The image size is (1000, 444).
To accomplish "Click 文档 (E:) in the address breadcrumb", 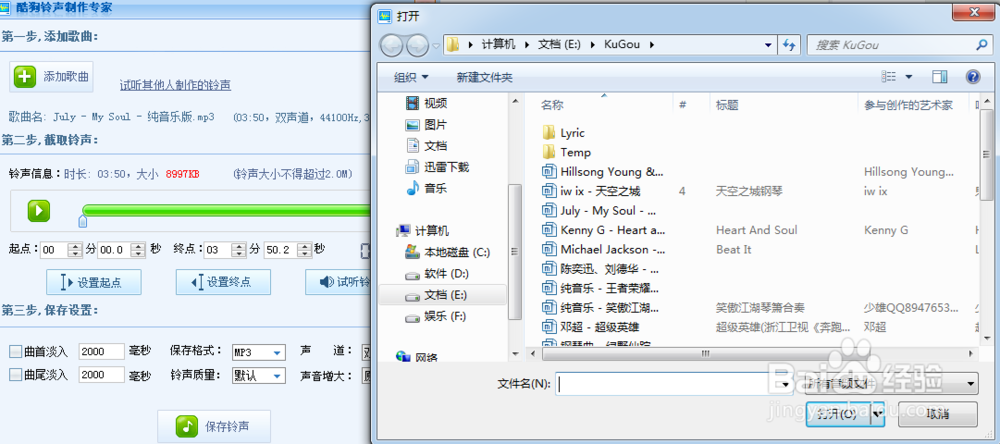I will point(559,45).
